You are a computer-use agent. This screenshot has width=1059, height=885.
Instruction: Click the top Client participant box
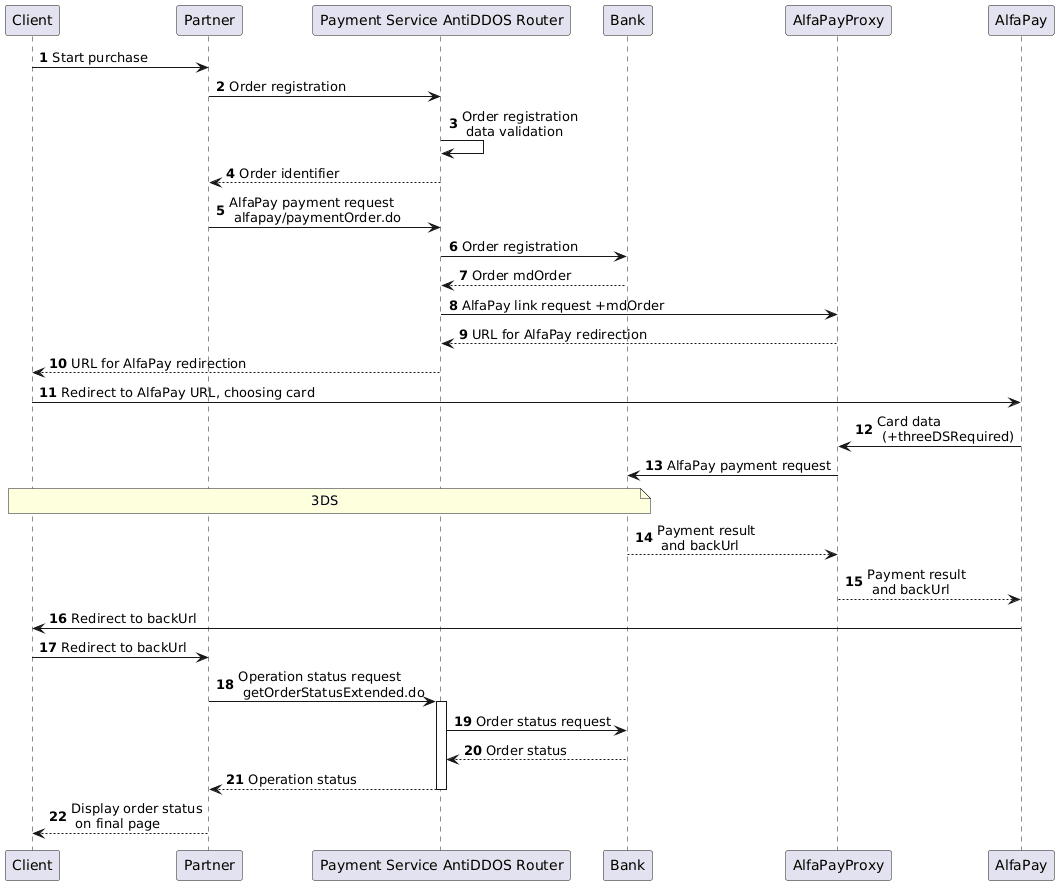[32, 20]
